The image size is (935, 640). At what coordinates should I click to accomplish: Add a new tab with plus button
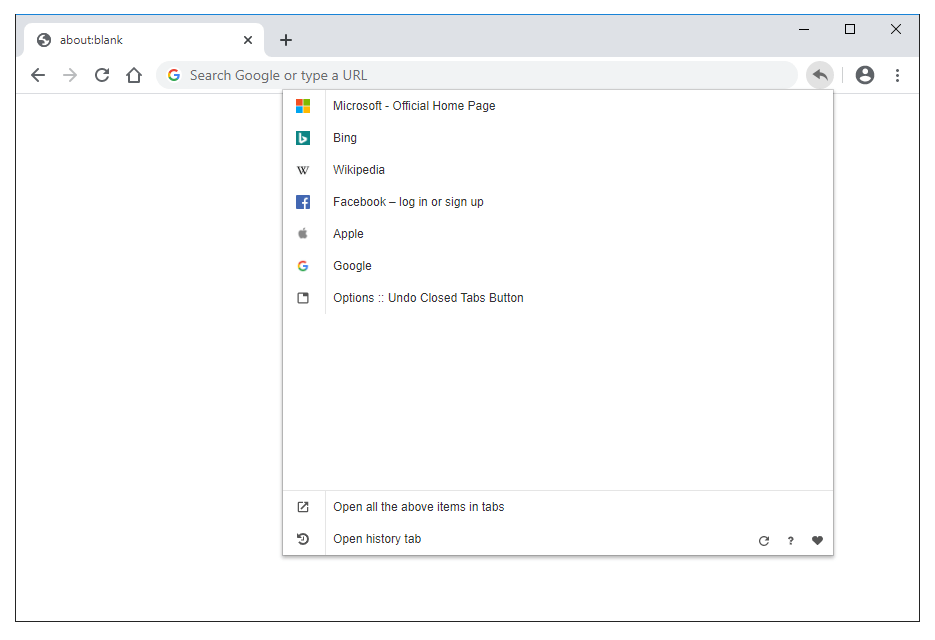click(286, 40)
